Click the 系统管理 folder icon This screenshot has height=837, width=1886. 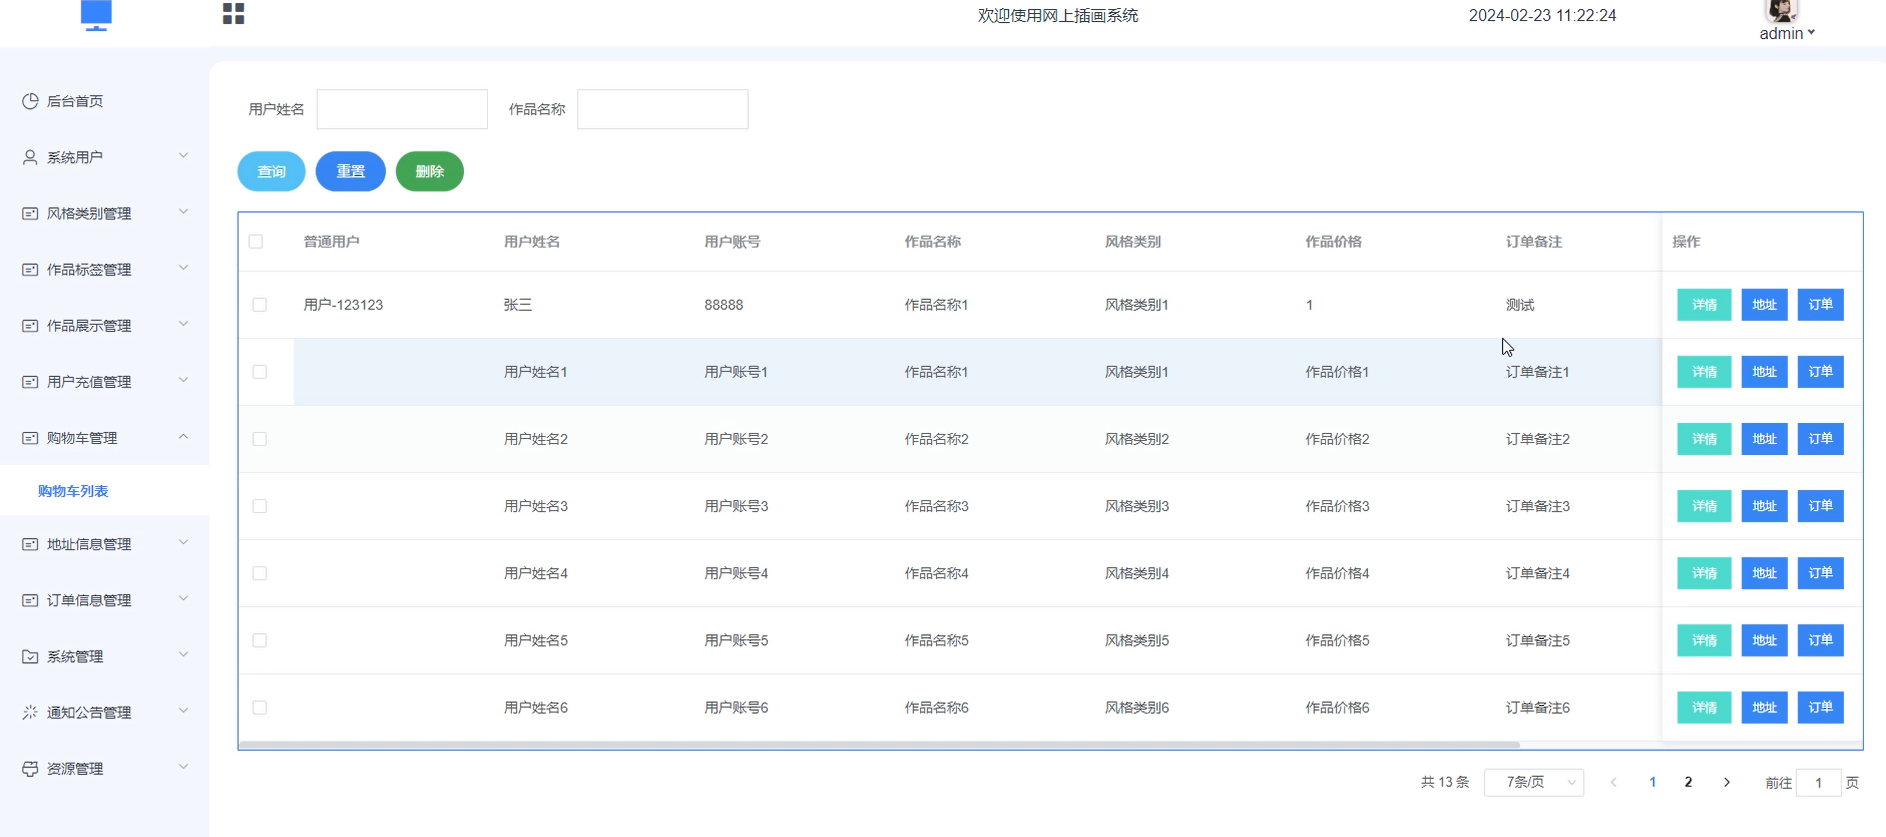click(30, 657)
